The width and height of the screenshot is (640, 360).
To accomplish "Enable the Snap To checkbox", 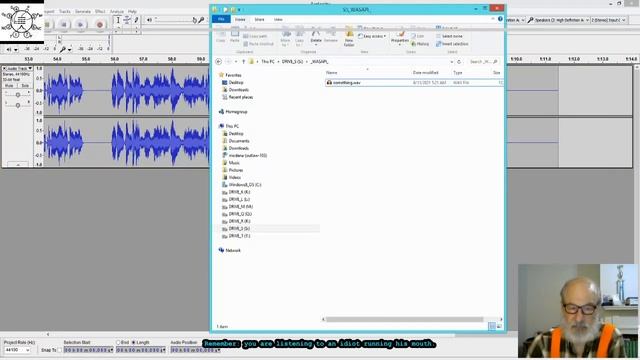I will click(60, 350).
